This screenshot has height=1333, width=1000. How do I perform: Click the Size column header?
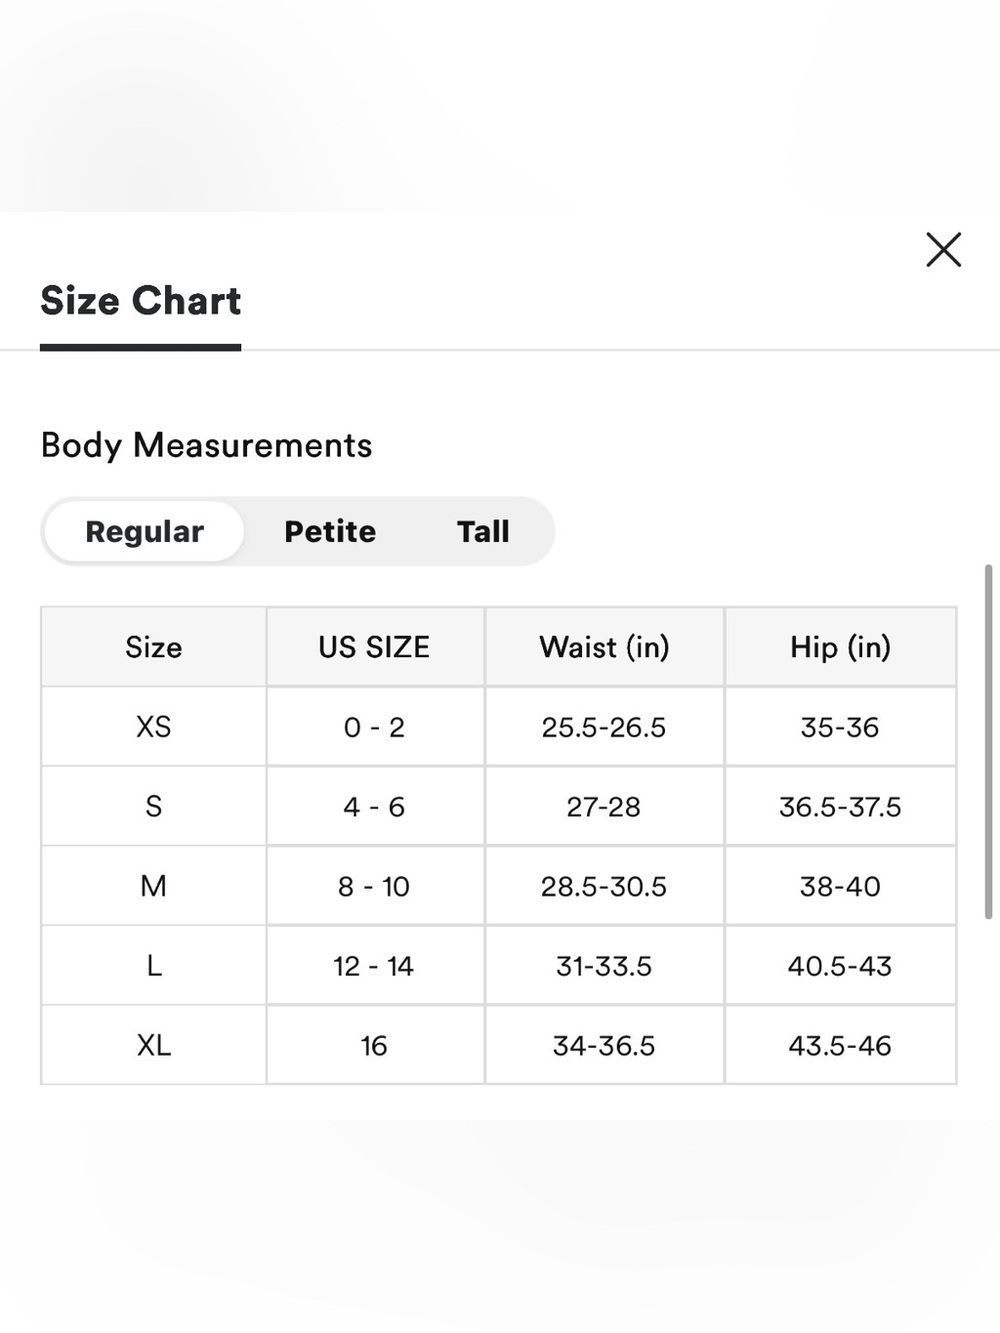[x=154, y=647]
